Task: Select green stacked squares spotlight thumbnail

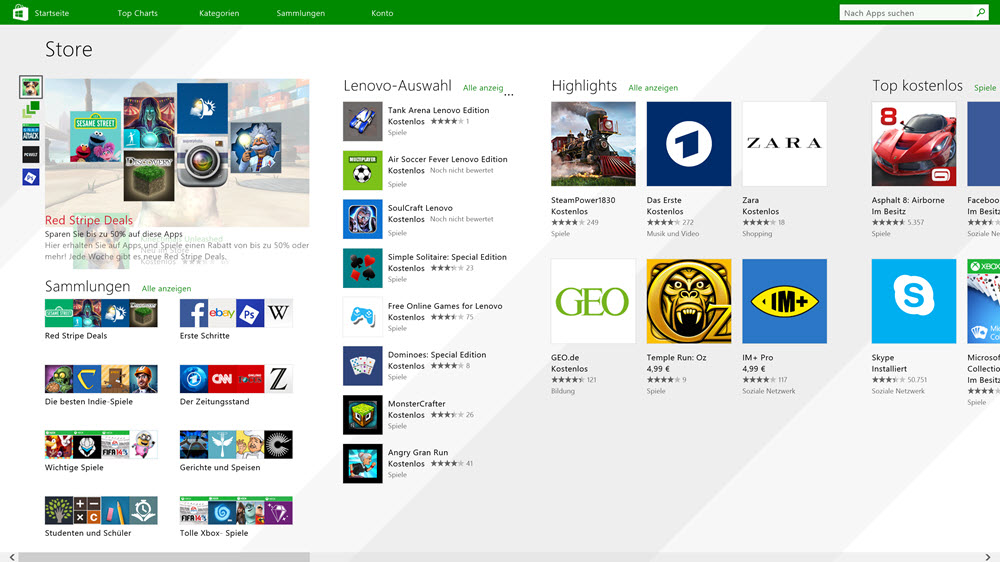Action: (x=31, y=110)
